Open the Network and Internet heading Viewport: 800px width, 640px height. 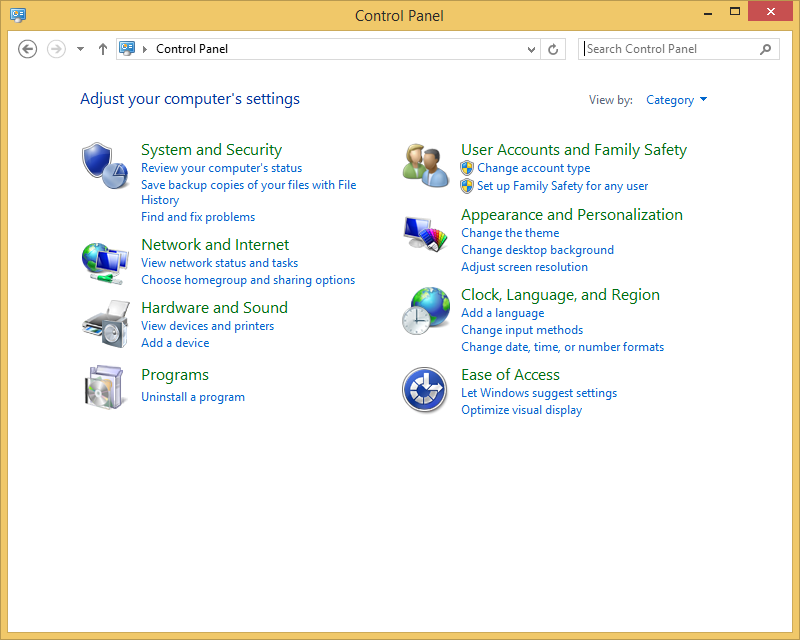pyautogui.click(x=215, y=244)
